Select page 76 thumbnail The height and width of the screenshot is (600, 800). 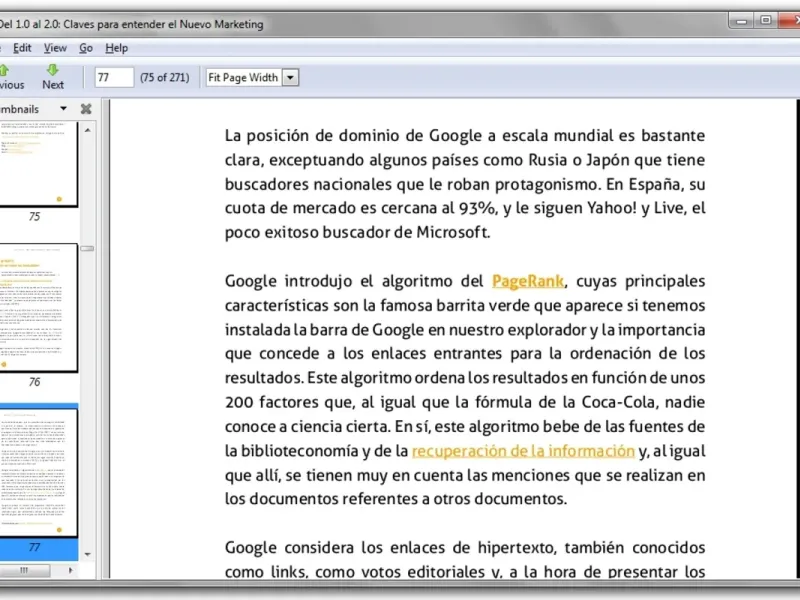click(x=38, y=308)
